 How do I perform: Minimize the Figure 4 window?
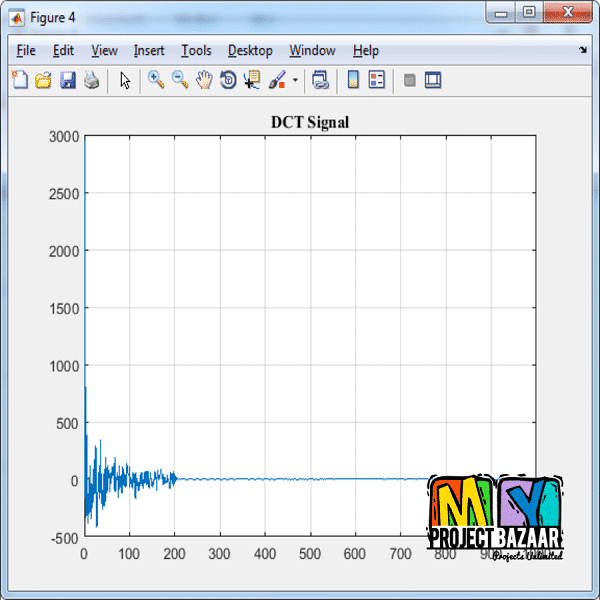click(501, 13)
